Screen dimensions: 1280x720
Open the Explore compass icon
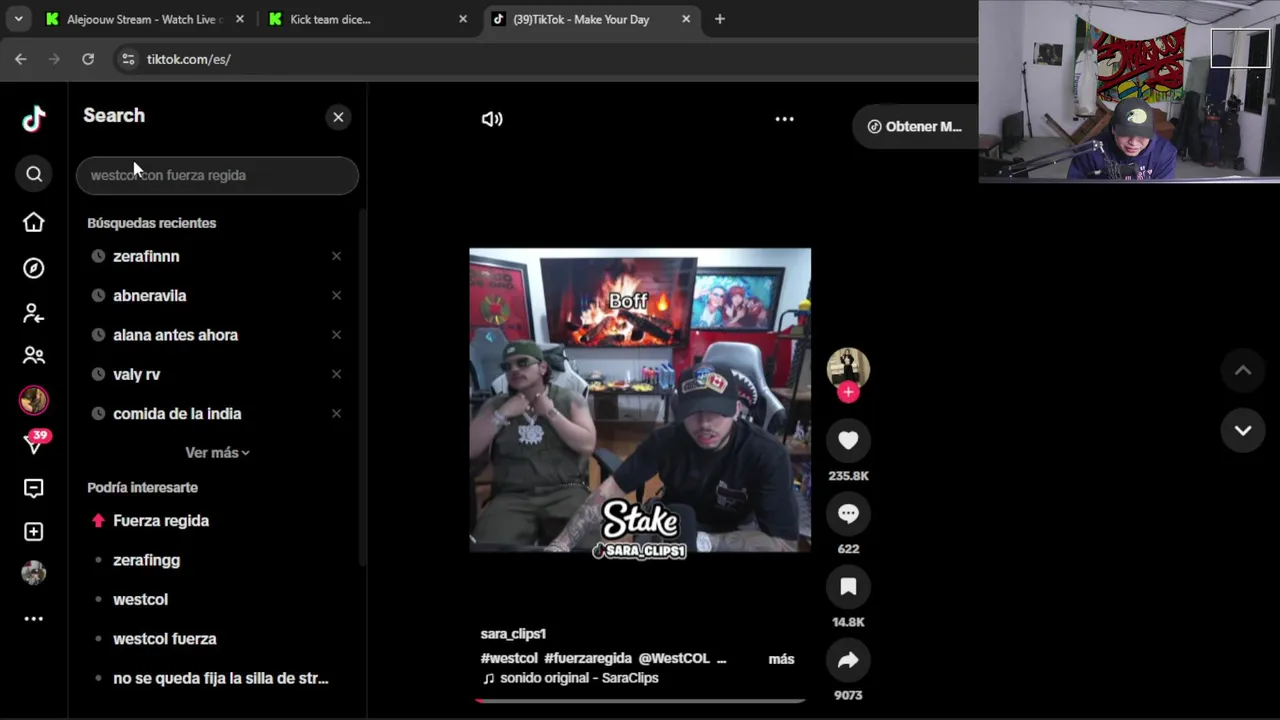34,268
